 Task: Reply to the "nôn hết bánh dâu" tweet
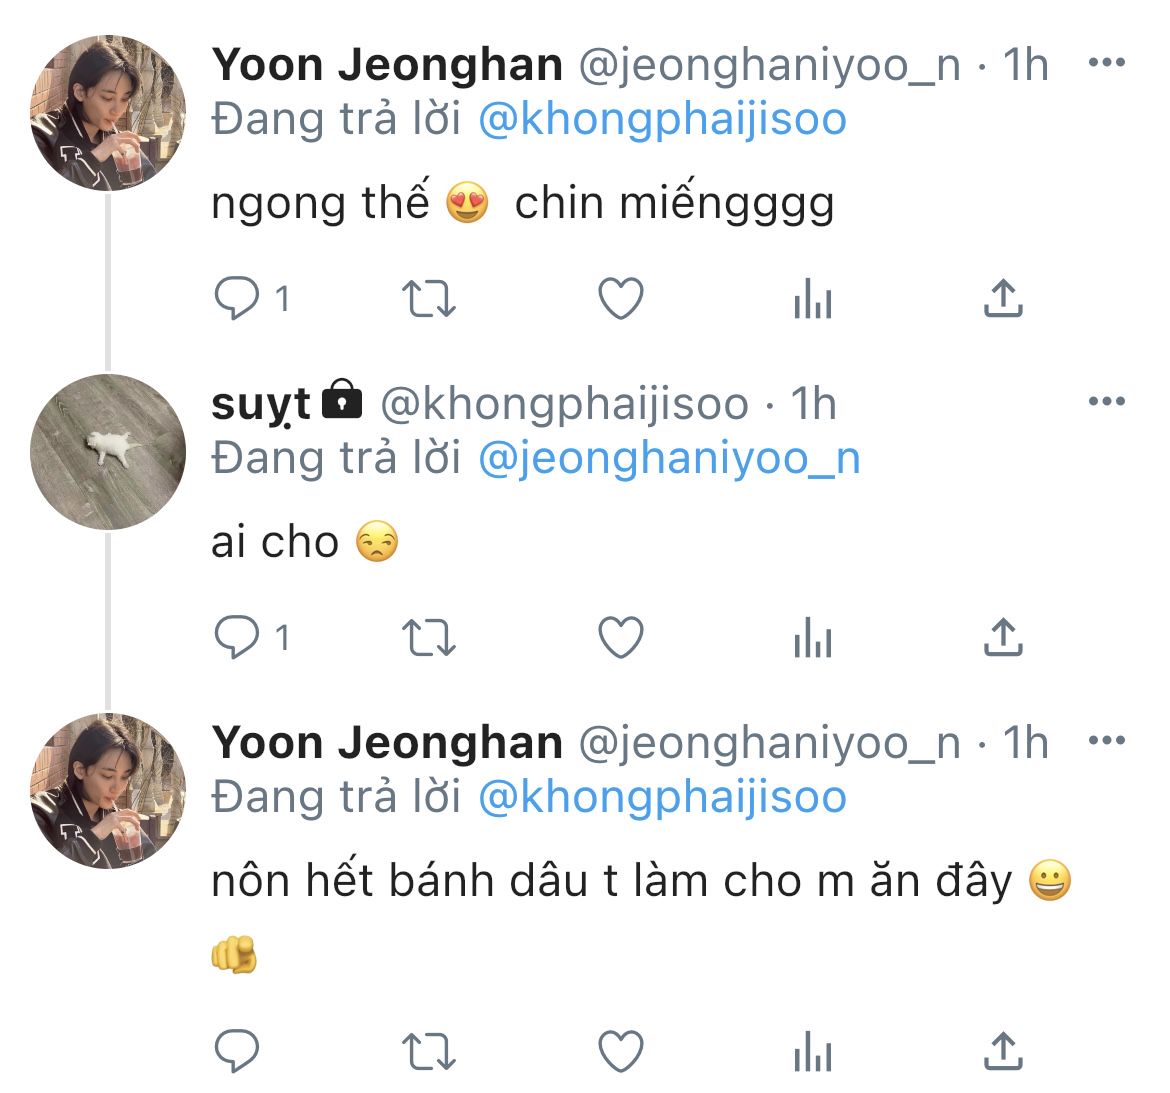(x=238, y=1051)
